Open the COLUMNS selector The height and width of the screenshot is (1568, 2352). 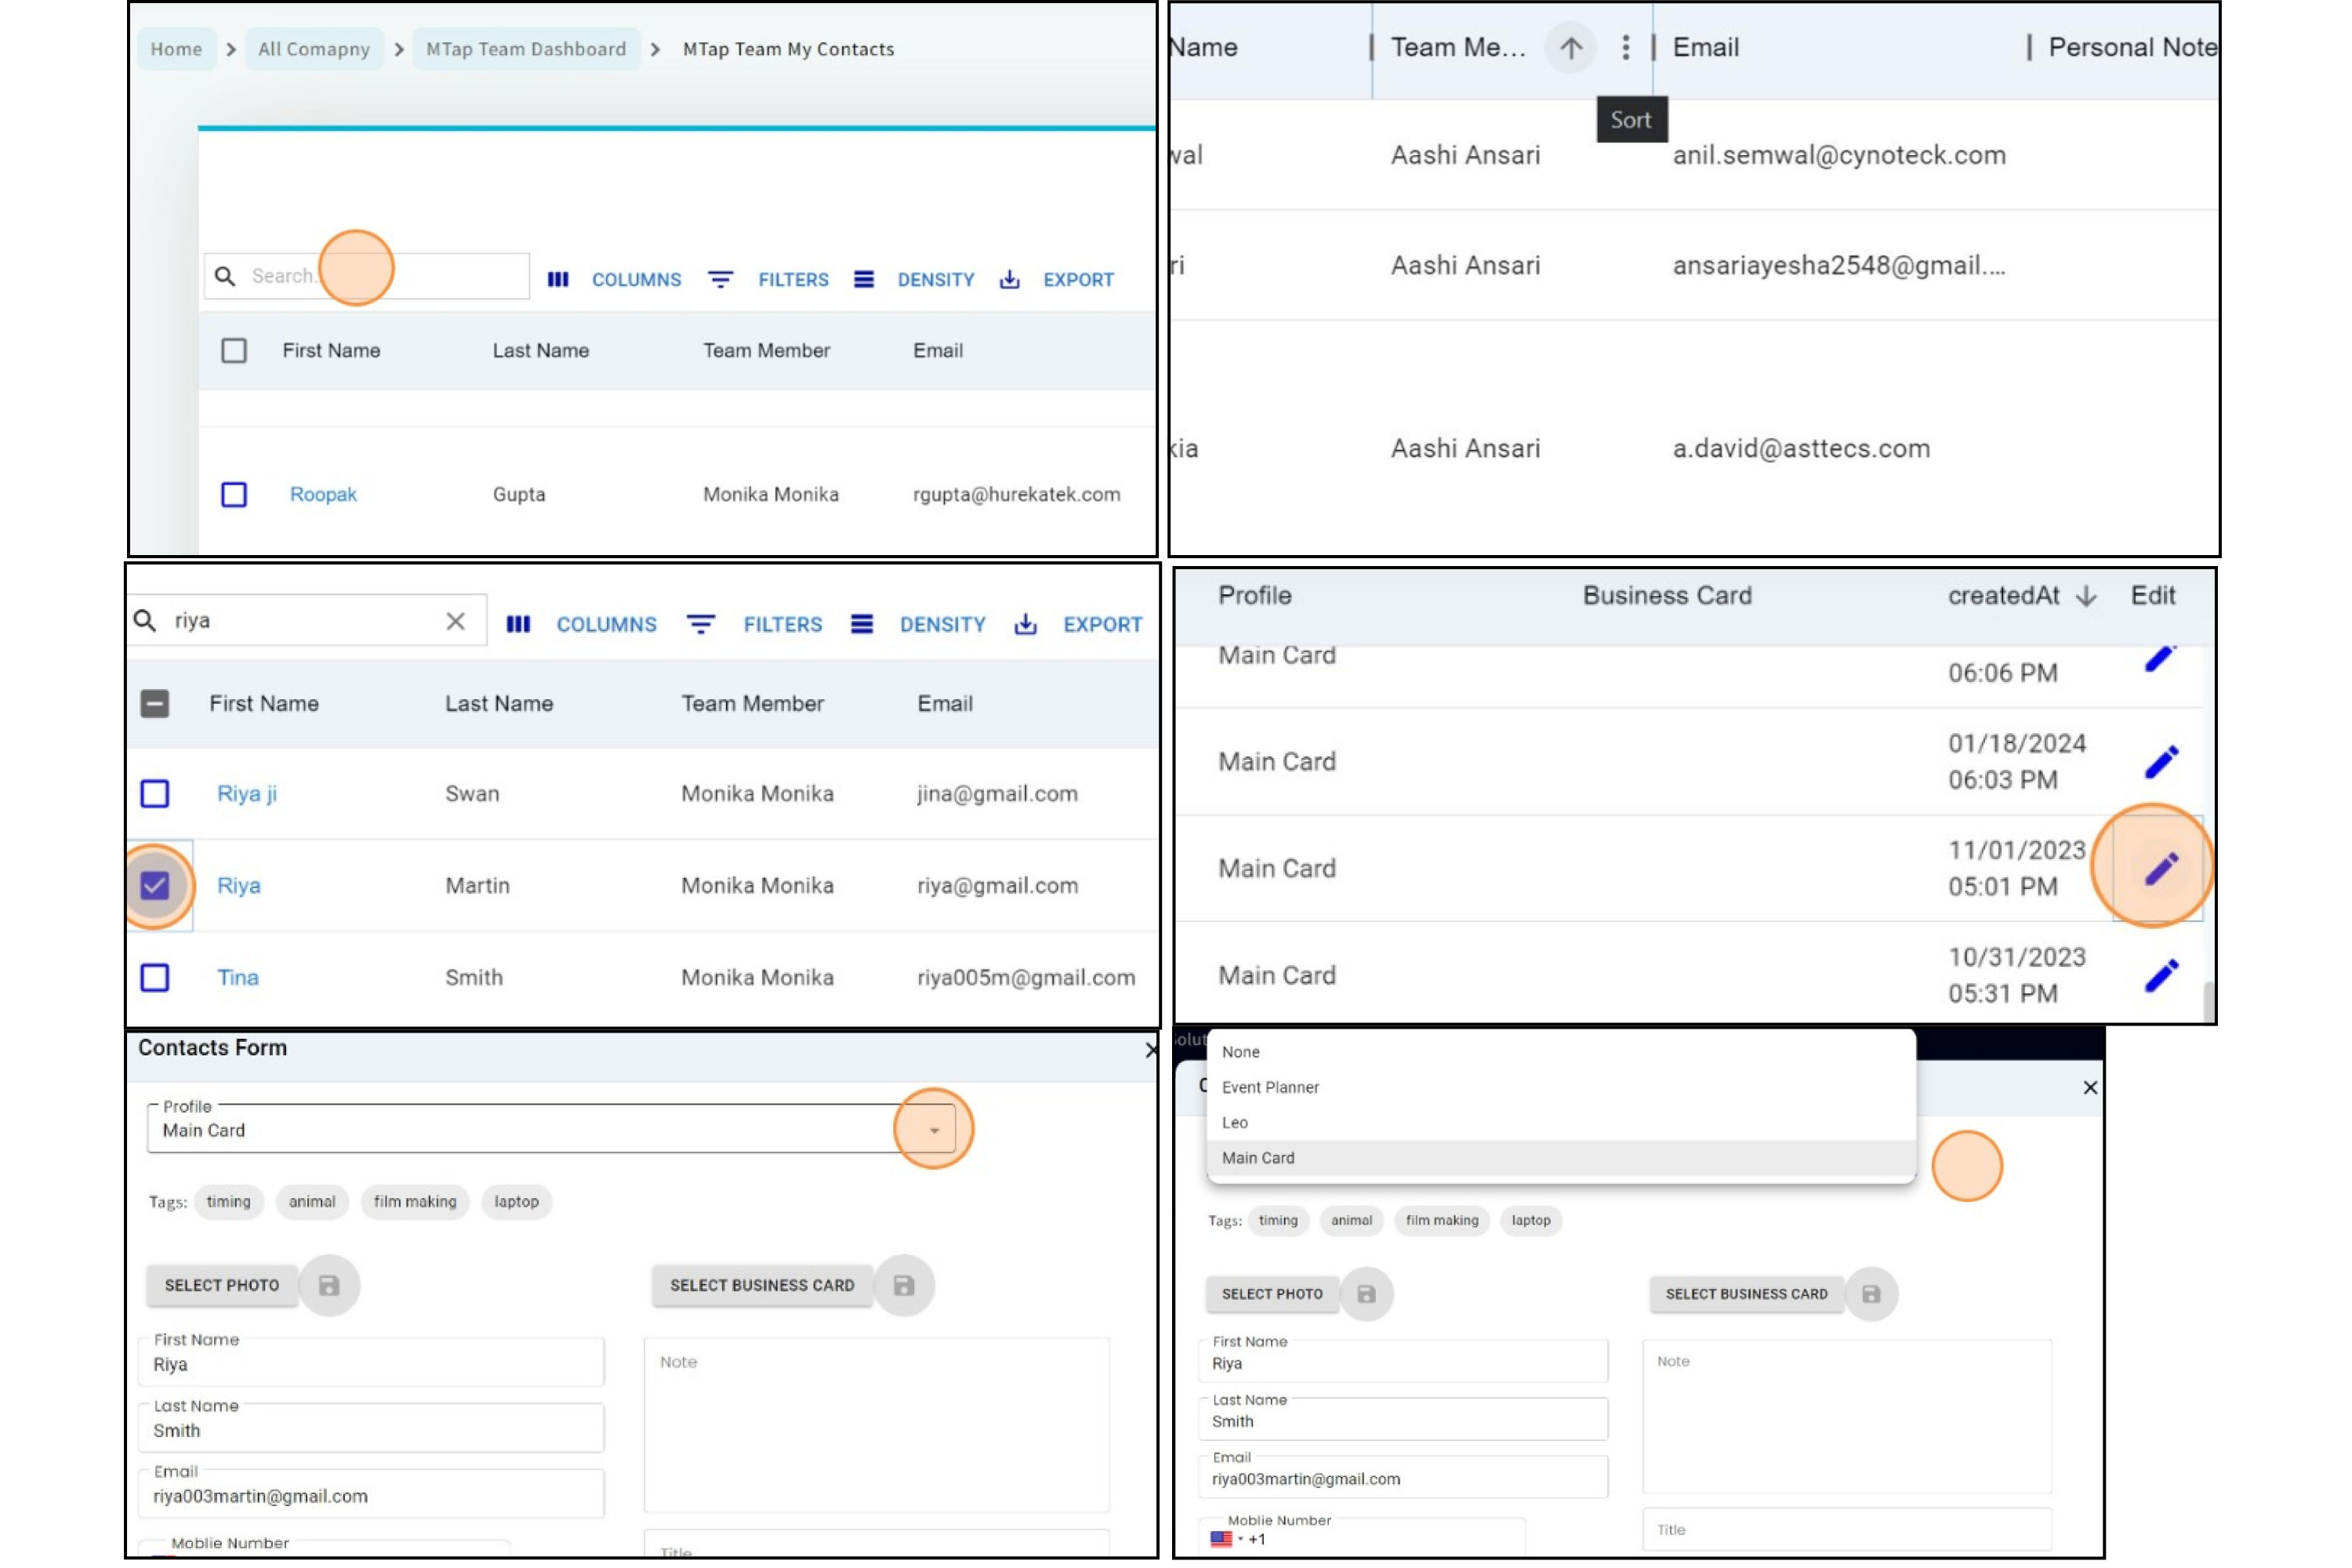[635, 280]
